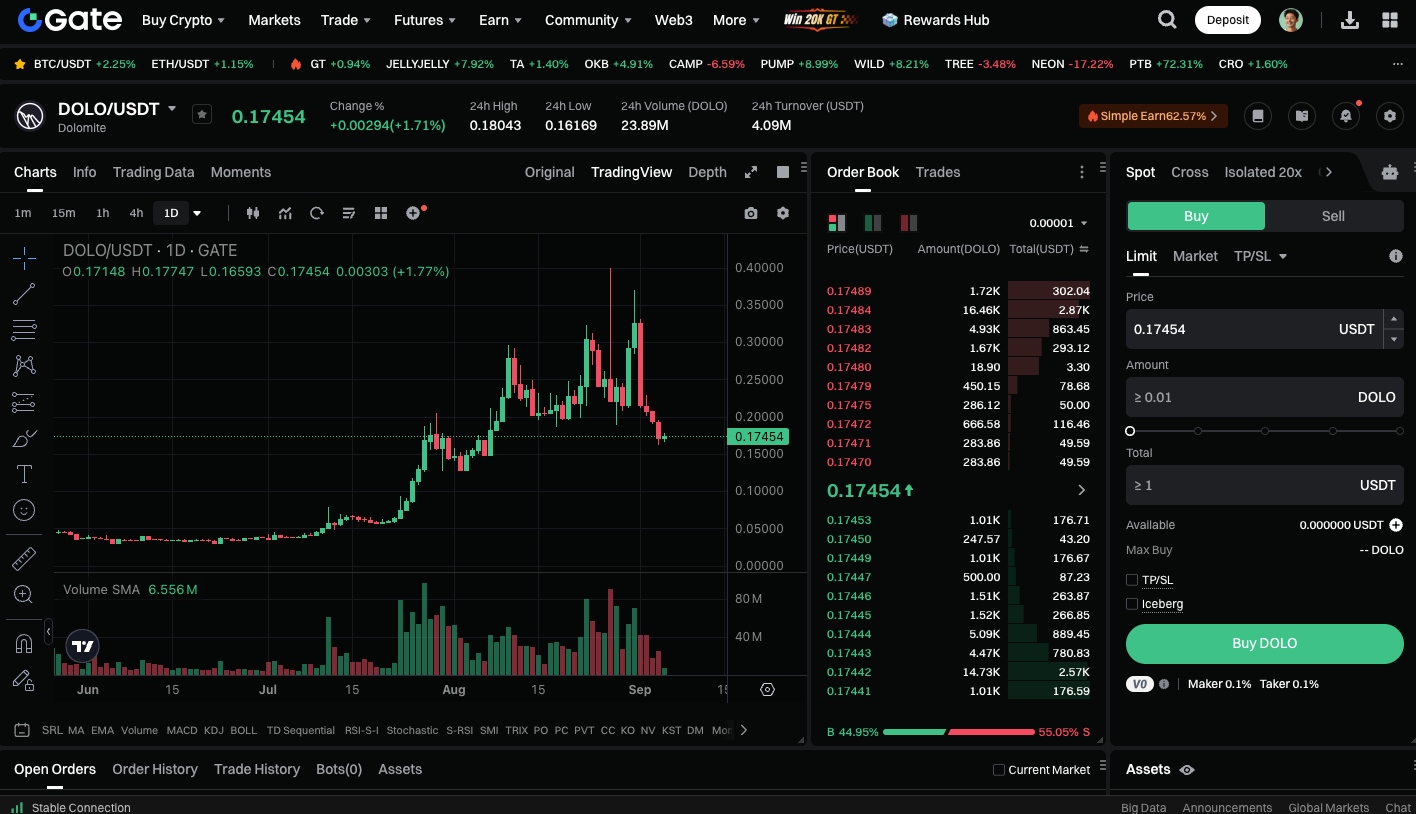Show only buy orders in order book
The width and height of the screenshot is (1416, 814).
(x=873, y=222)
